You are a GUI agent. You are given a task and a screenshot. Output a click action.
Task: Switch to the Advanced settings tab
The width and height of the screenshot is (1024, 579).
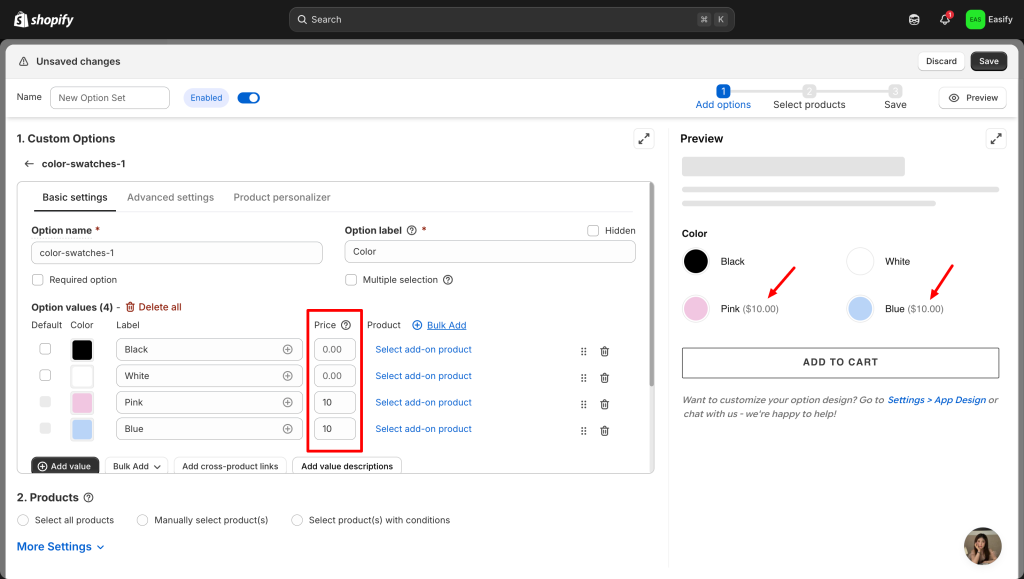click(x=170, y=198)
